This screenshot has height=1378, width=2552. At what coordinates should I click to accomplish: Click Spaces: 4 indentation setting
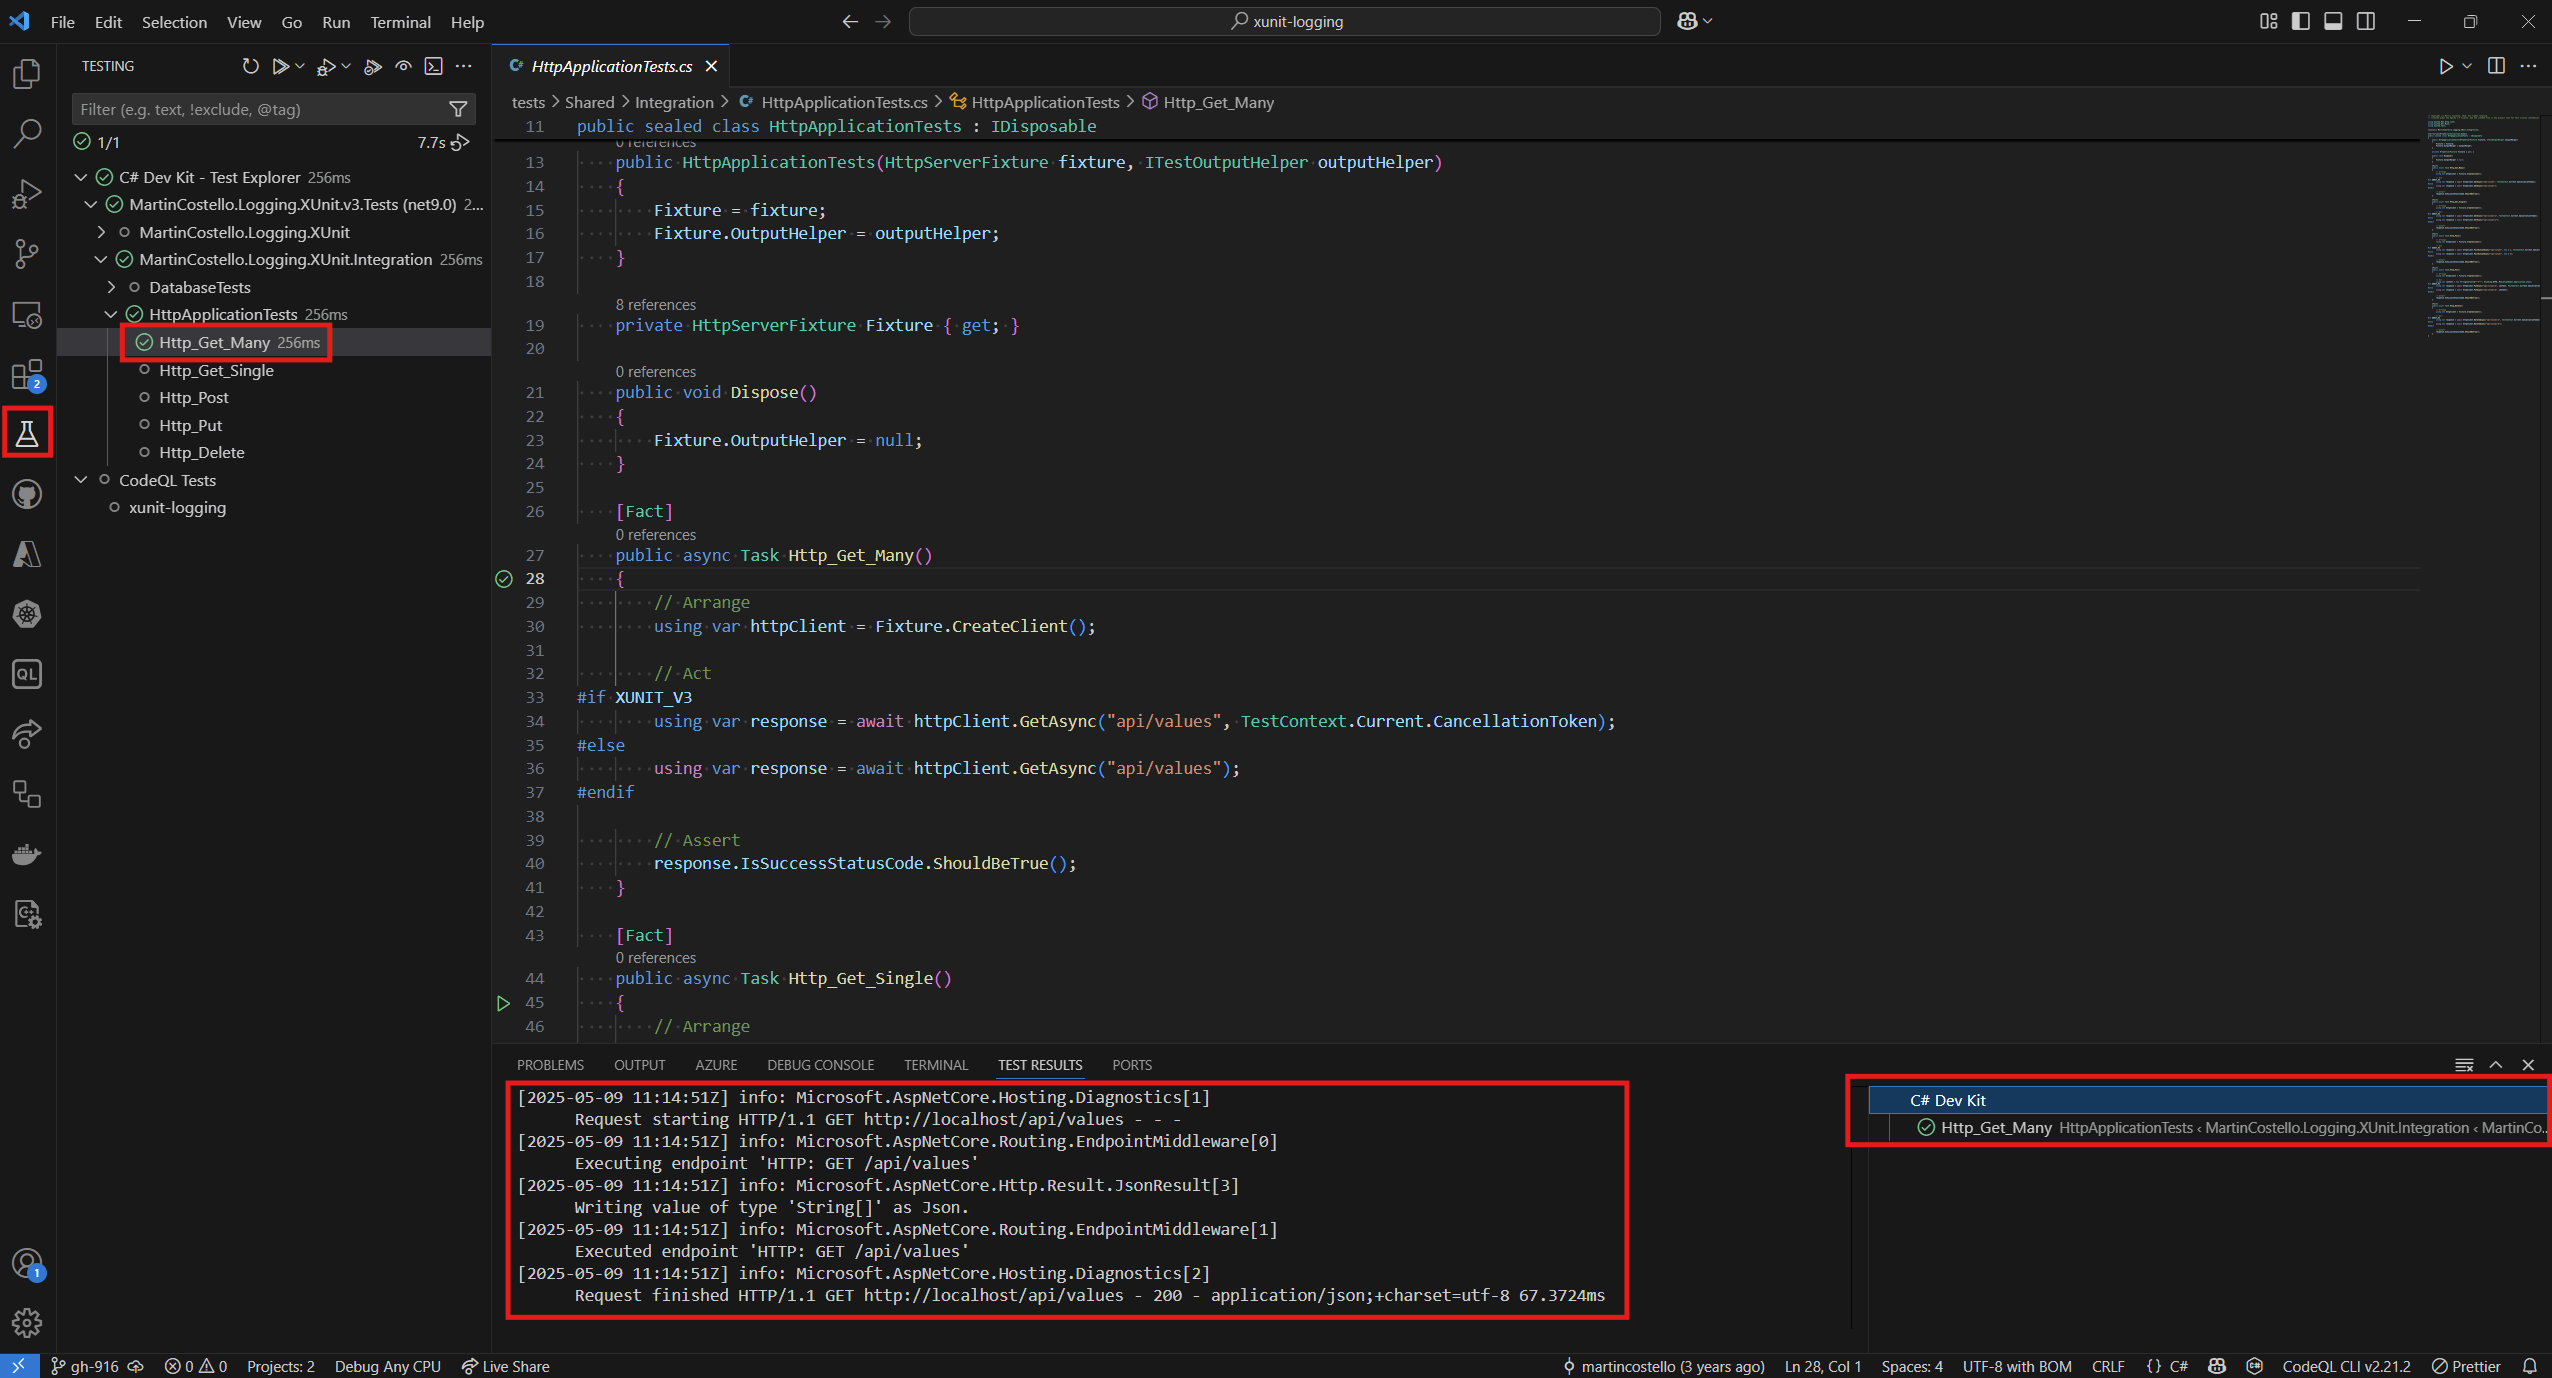pos(1912,1366)
